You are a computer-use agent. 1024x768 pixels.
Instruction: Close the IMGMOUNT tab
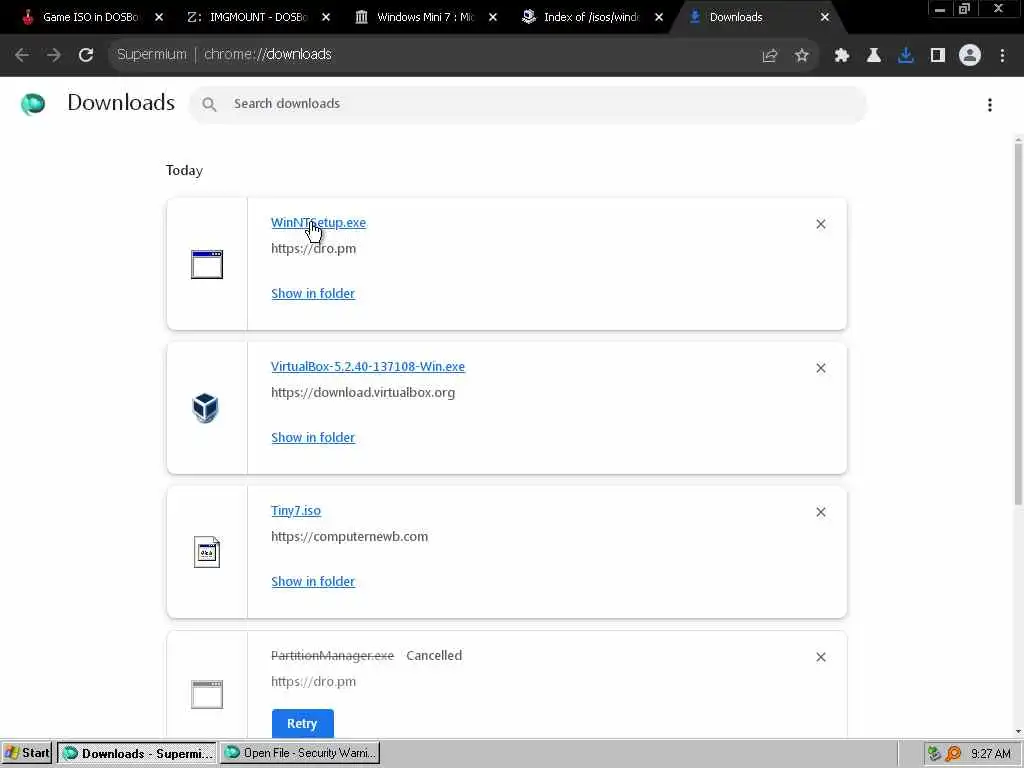point(326,18)
